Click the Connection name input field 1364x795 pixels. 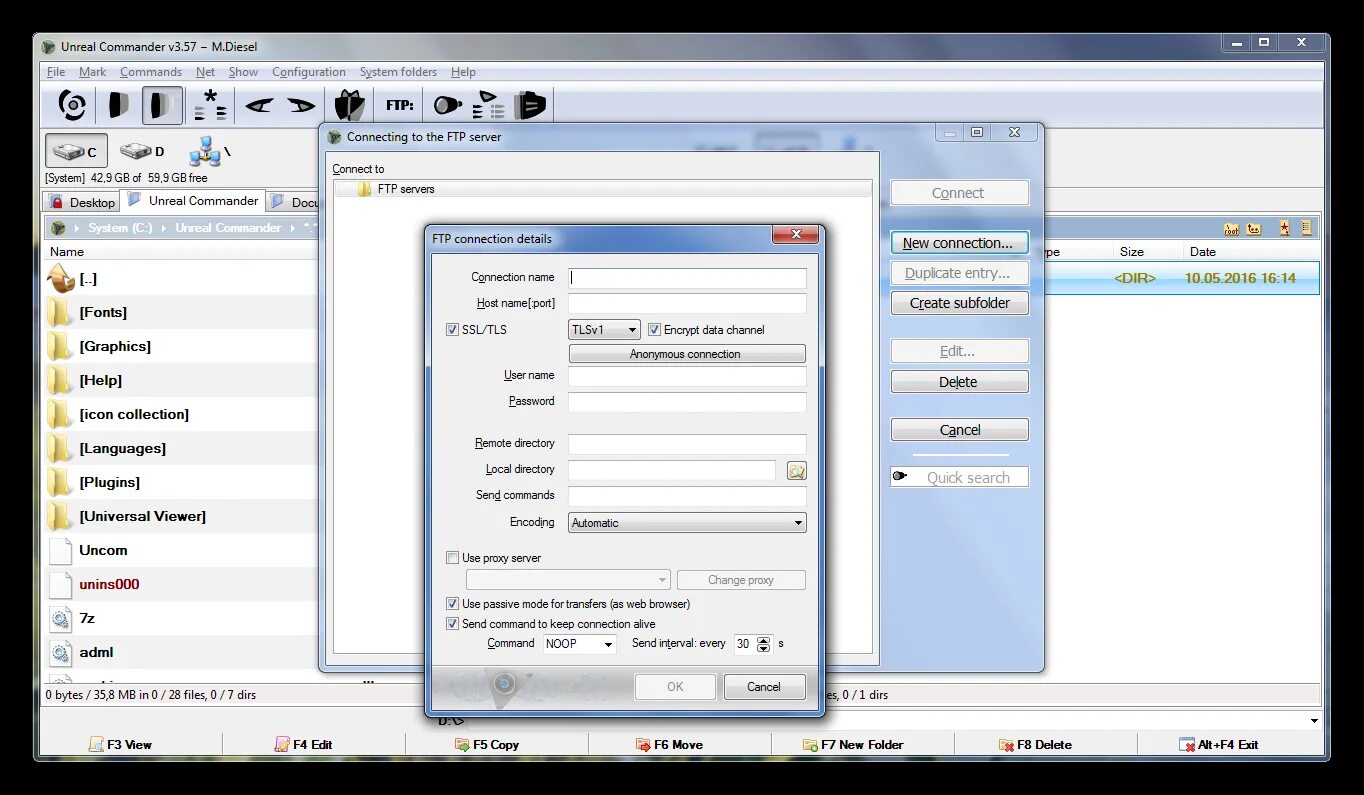(x=687, y=278)
